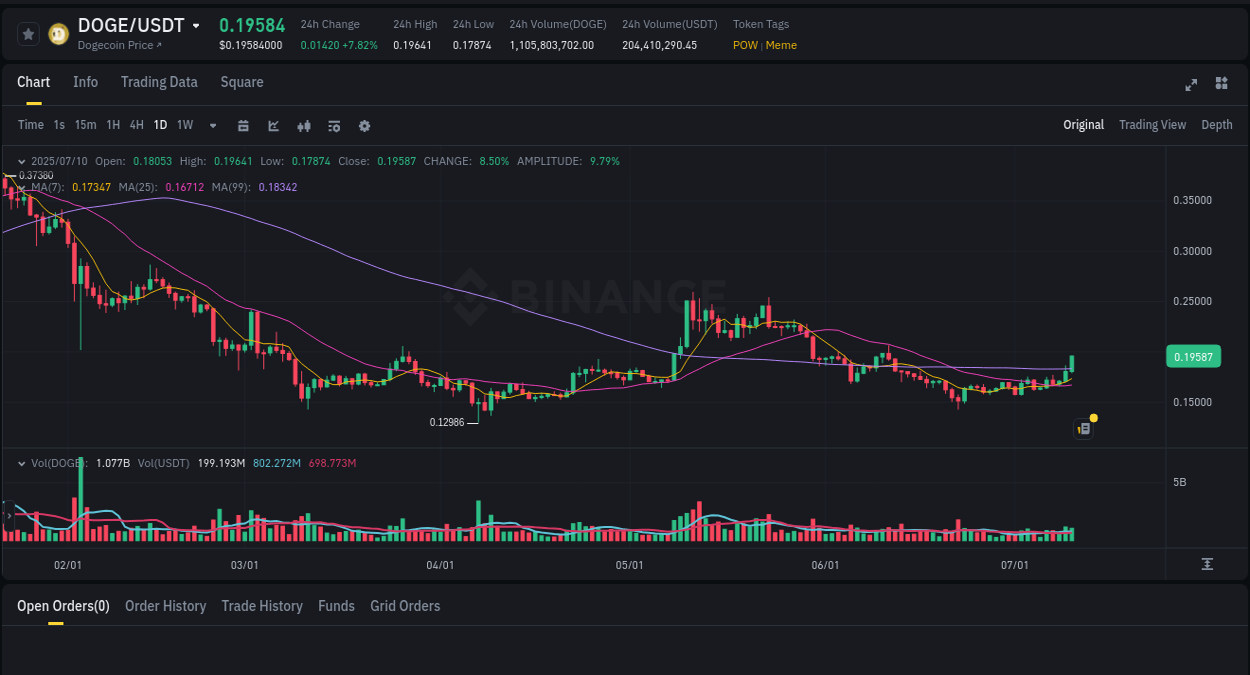Open the widgets layout panel

[x=1221, y=84]
